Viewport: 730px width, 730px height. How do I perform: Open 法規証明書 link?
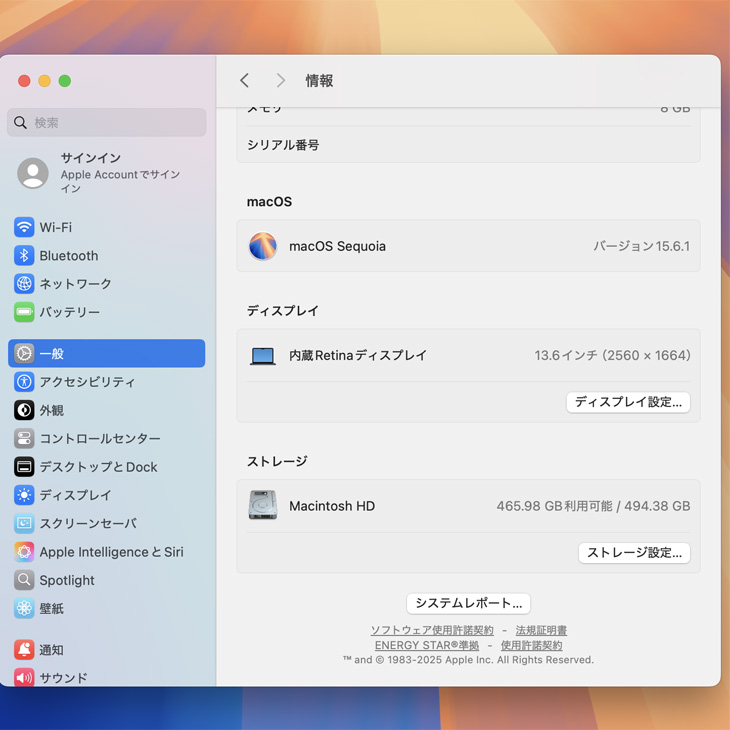(x=541, y=630)
